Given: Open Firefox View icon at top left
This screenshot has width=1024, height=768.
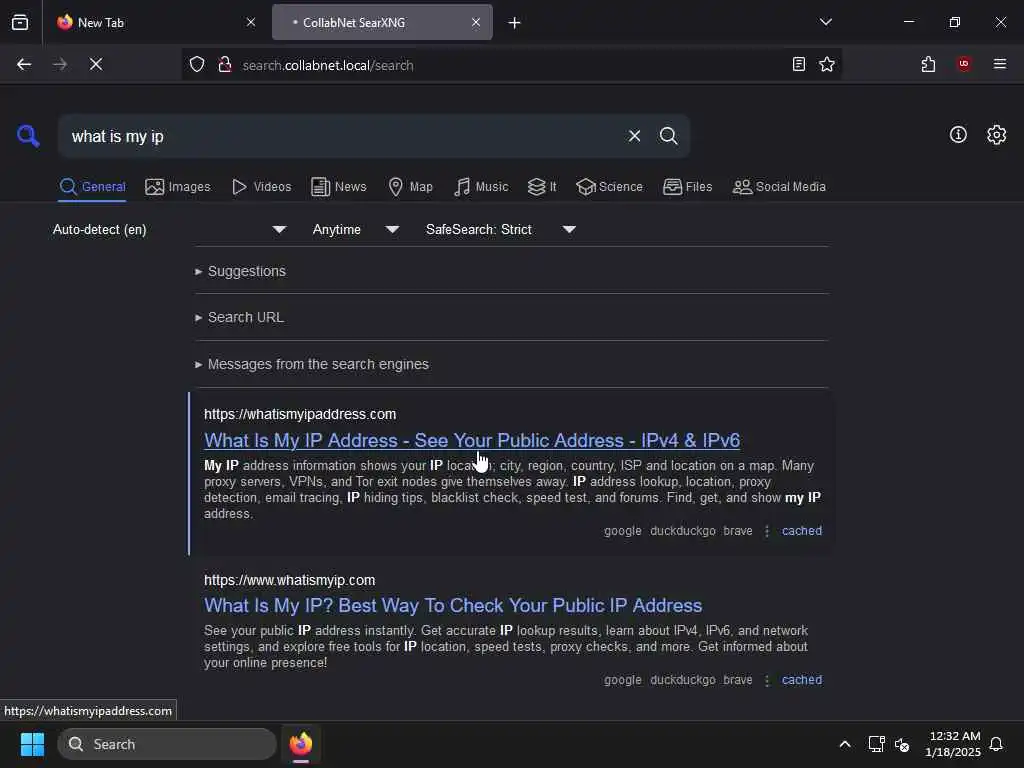Looking at the screenshot, I should pos(20,22).
